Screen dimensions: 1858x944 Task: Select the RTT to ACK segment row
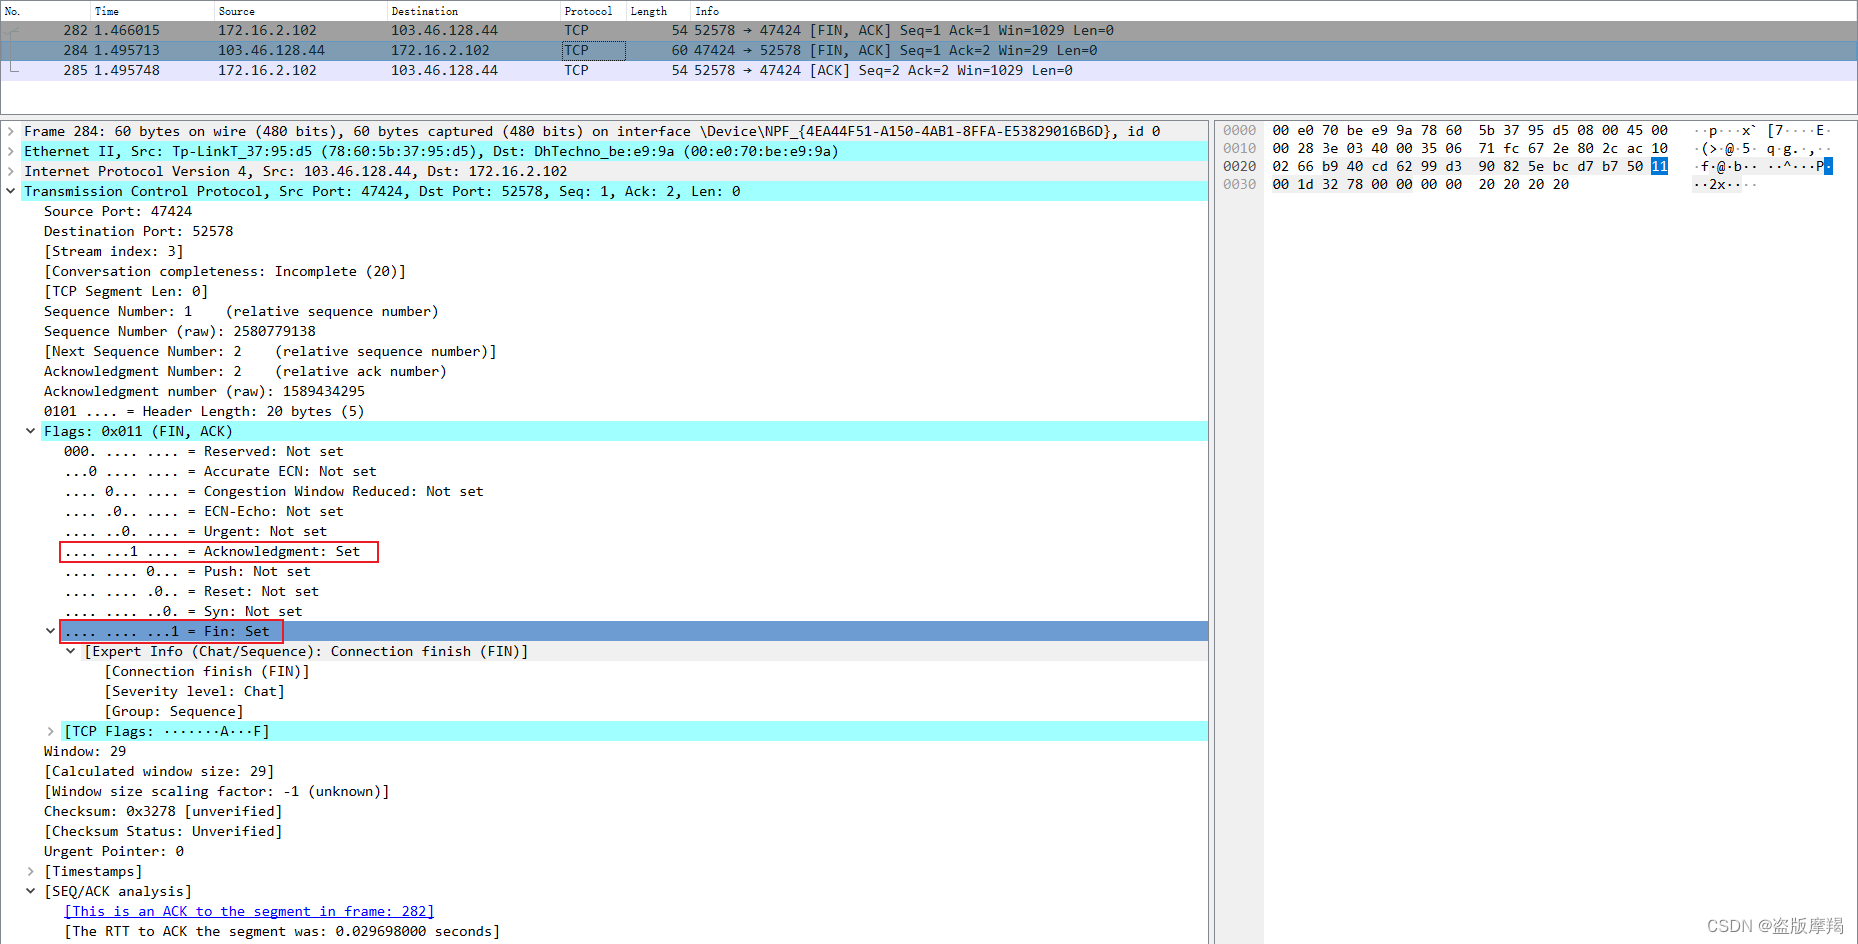[282, 931]
